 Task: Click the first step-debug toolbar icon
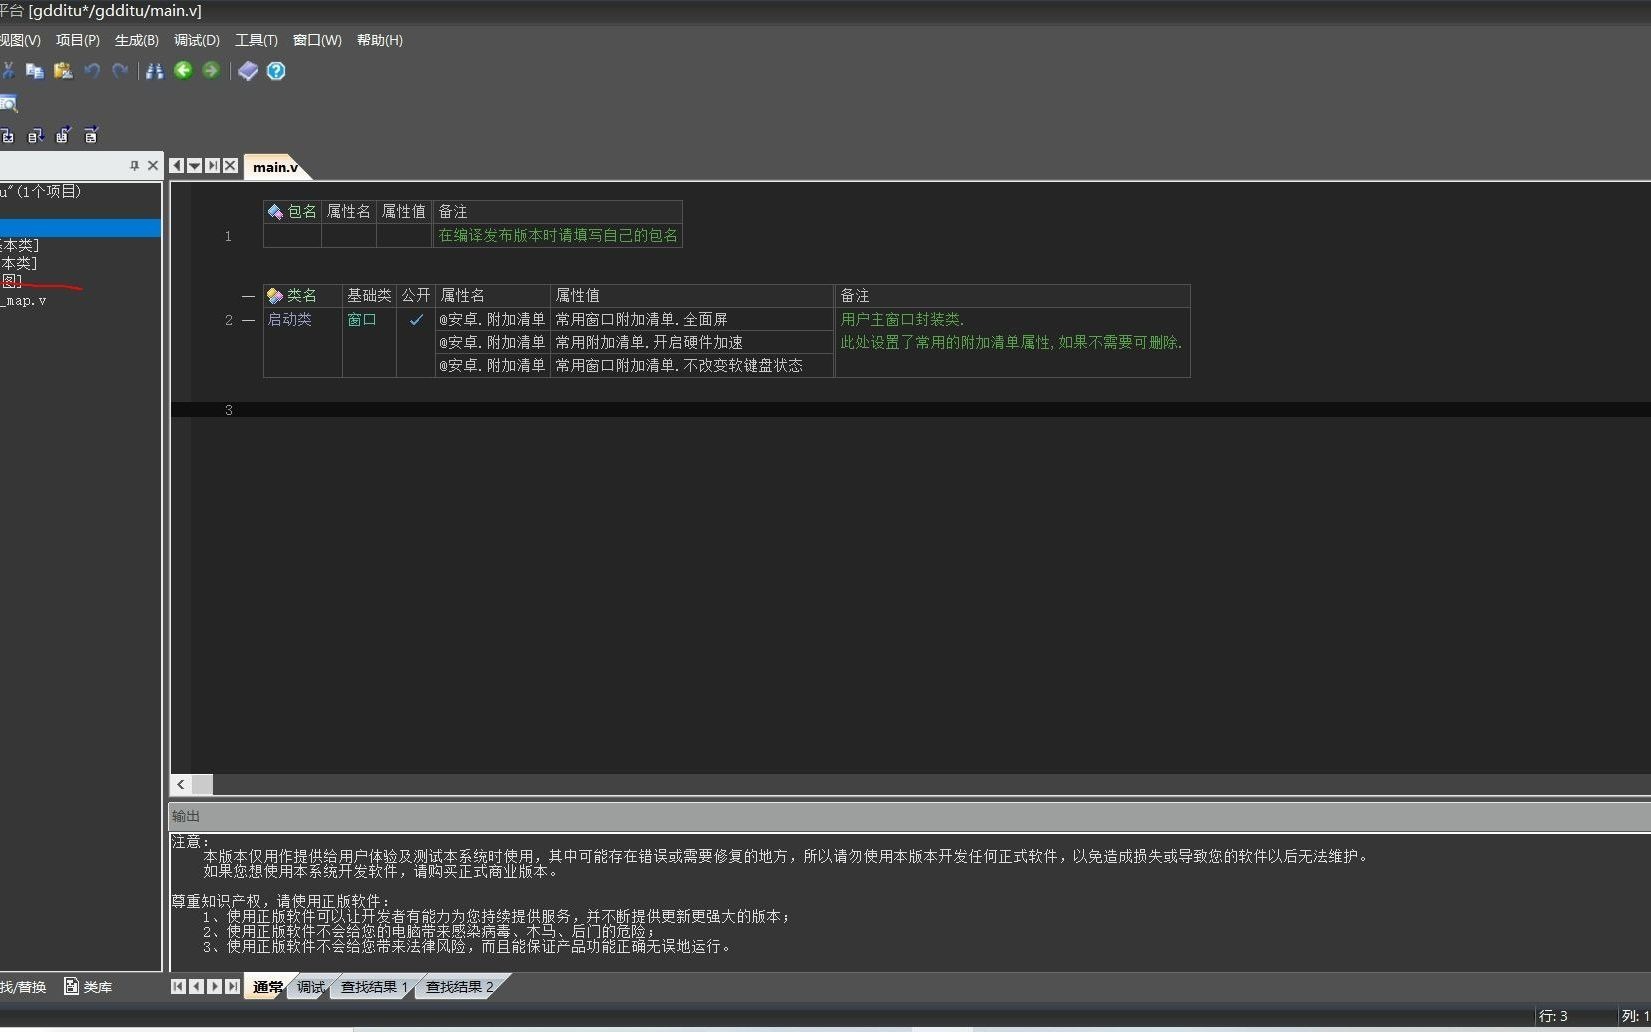point(7,135)
